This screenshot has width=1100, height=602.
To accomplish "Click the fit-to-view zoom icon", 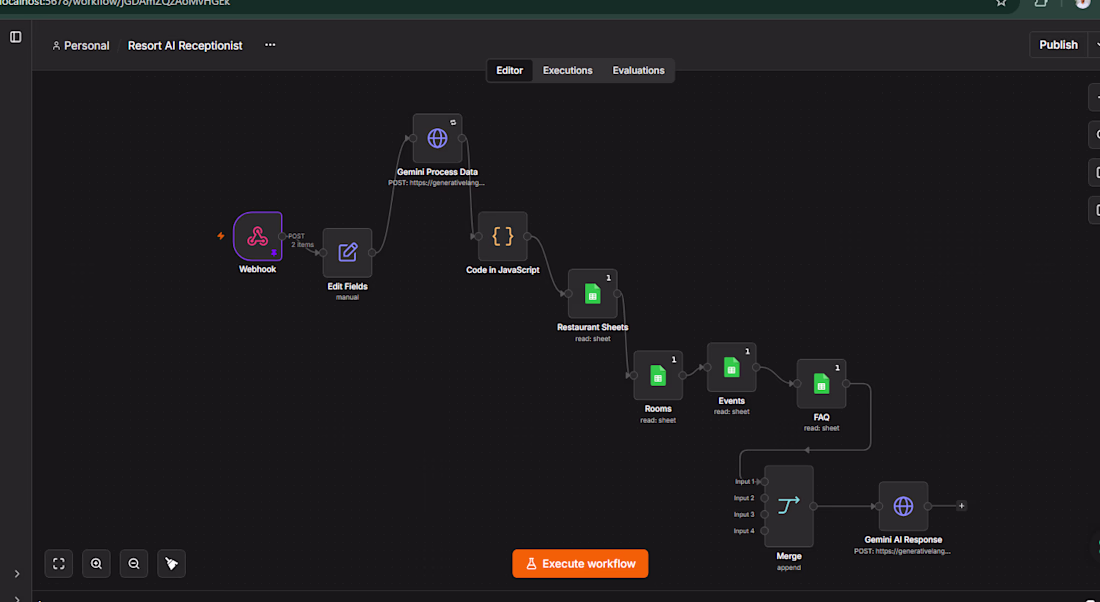I will (x=59, y=563).
